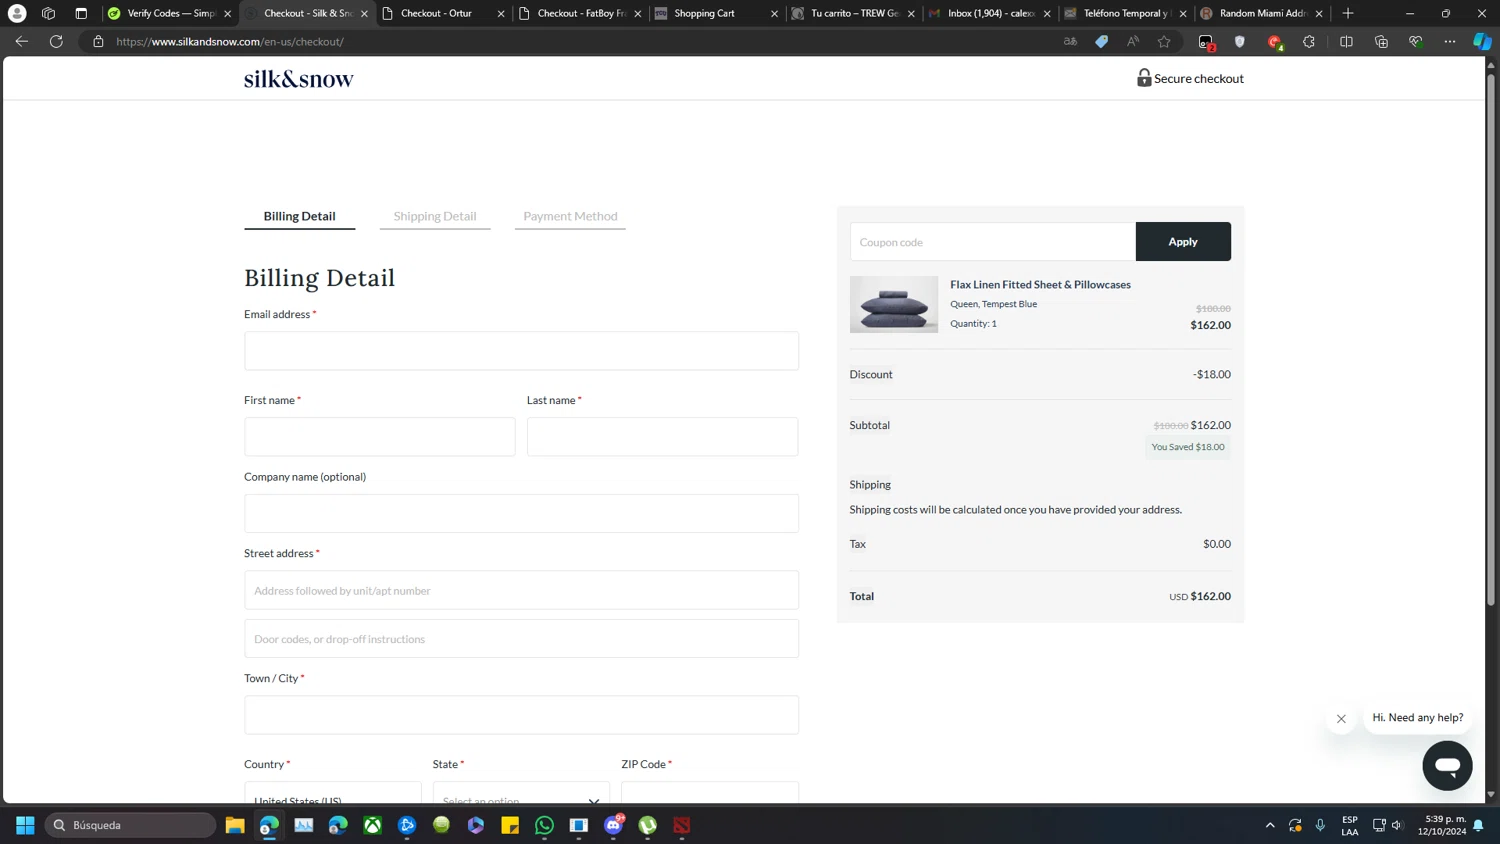The height and width of the screenshot is (844, 1500).
Task: Switch to the Checkout - Ortur tab
Action: (444, 13)
